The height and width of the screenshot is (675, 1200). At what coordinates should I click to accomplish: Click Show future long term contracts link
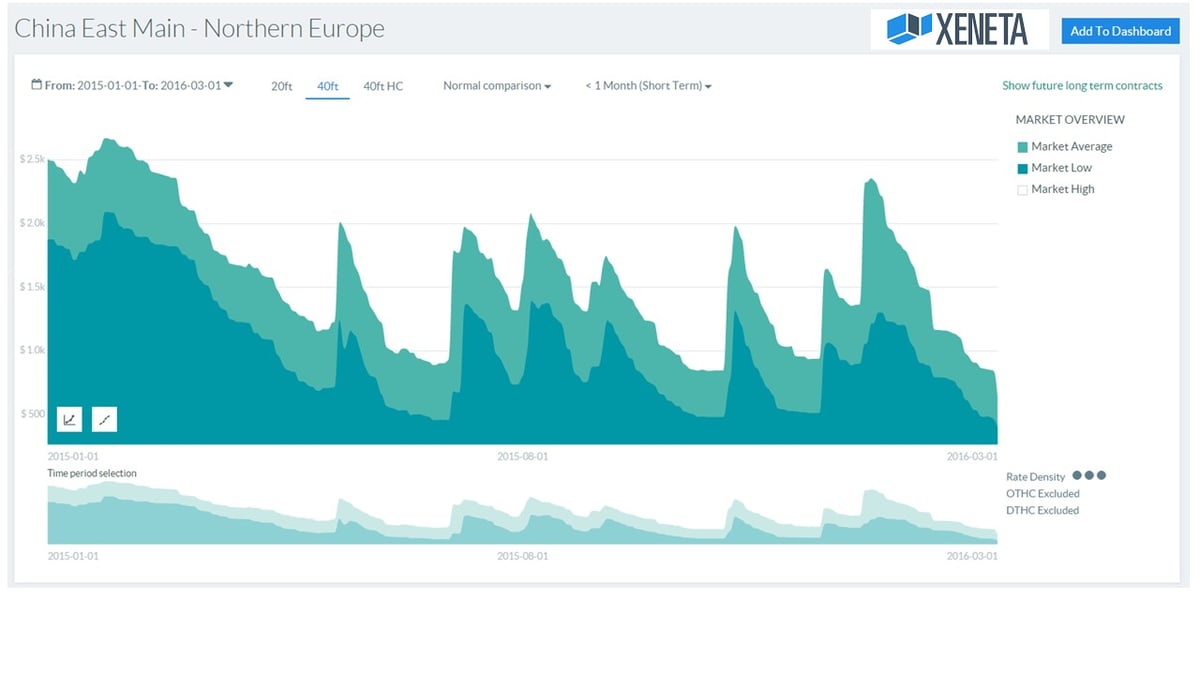(x=1082, y=86)
